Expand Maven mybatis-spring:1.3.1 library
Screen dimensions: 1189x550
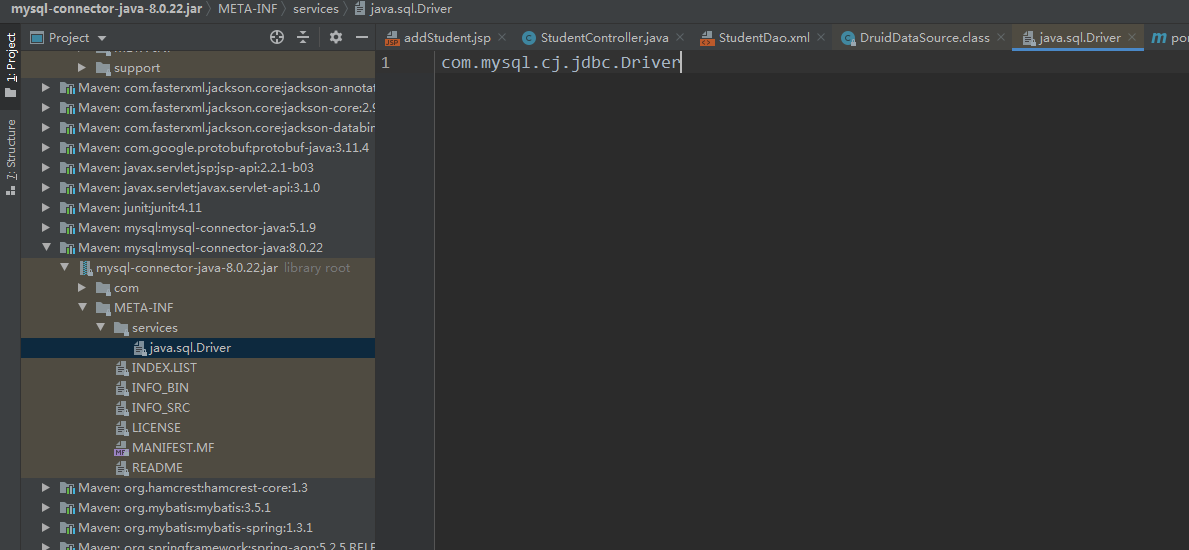click(x=46, y=527)
